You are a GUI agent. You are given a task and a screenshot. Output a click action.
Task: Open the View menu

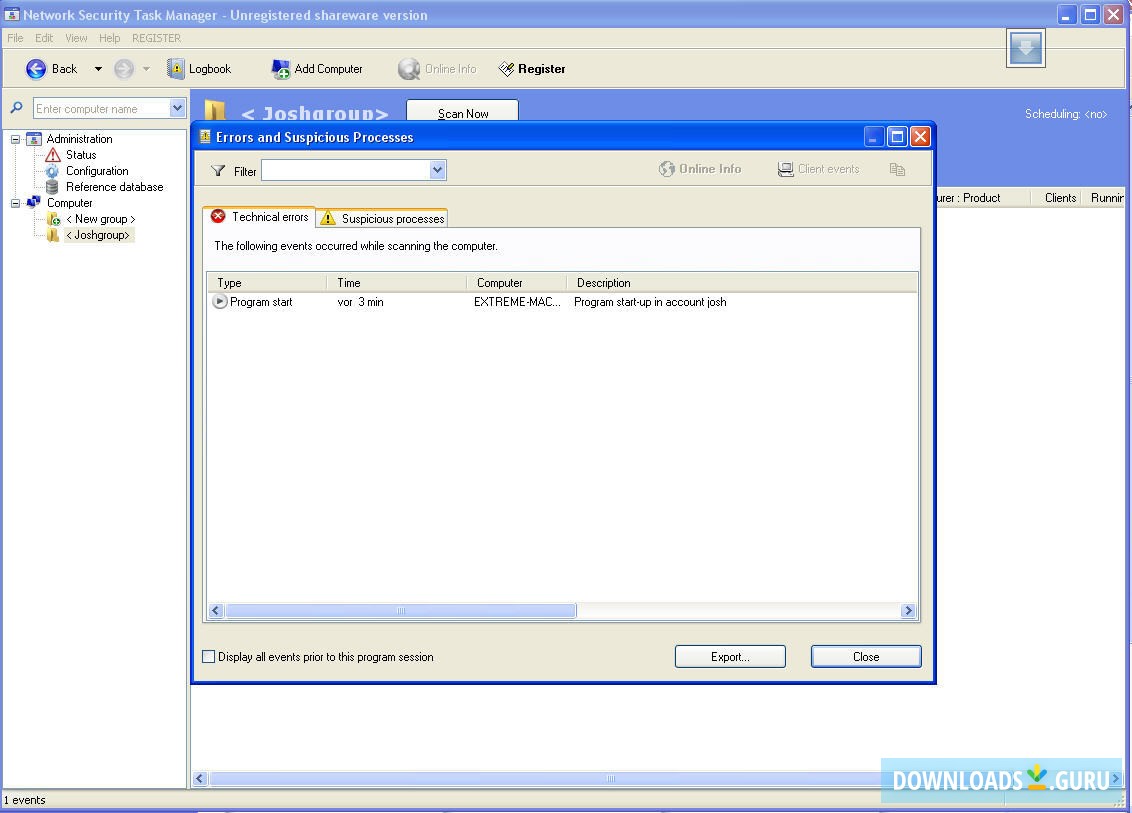click(76, 38)
